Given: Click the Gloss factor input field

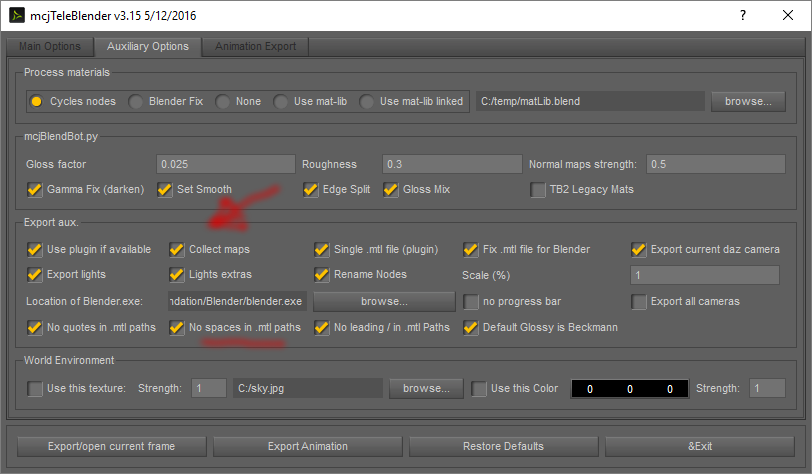Looking at the screenshot, I should tap(225, 163).
